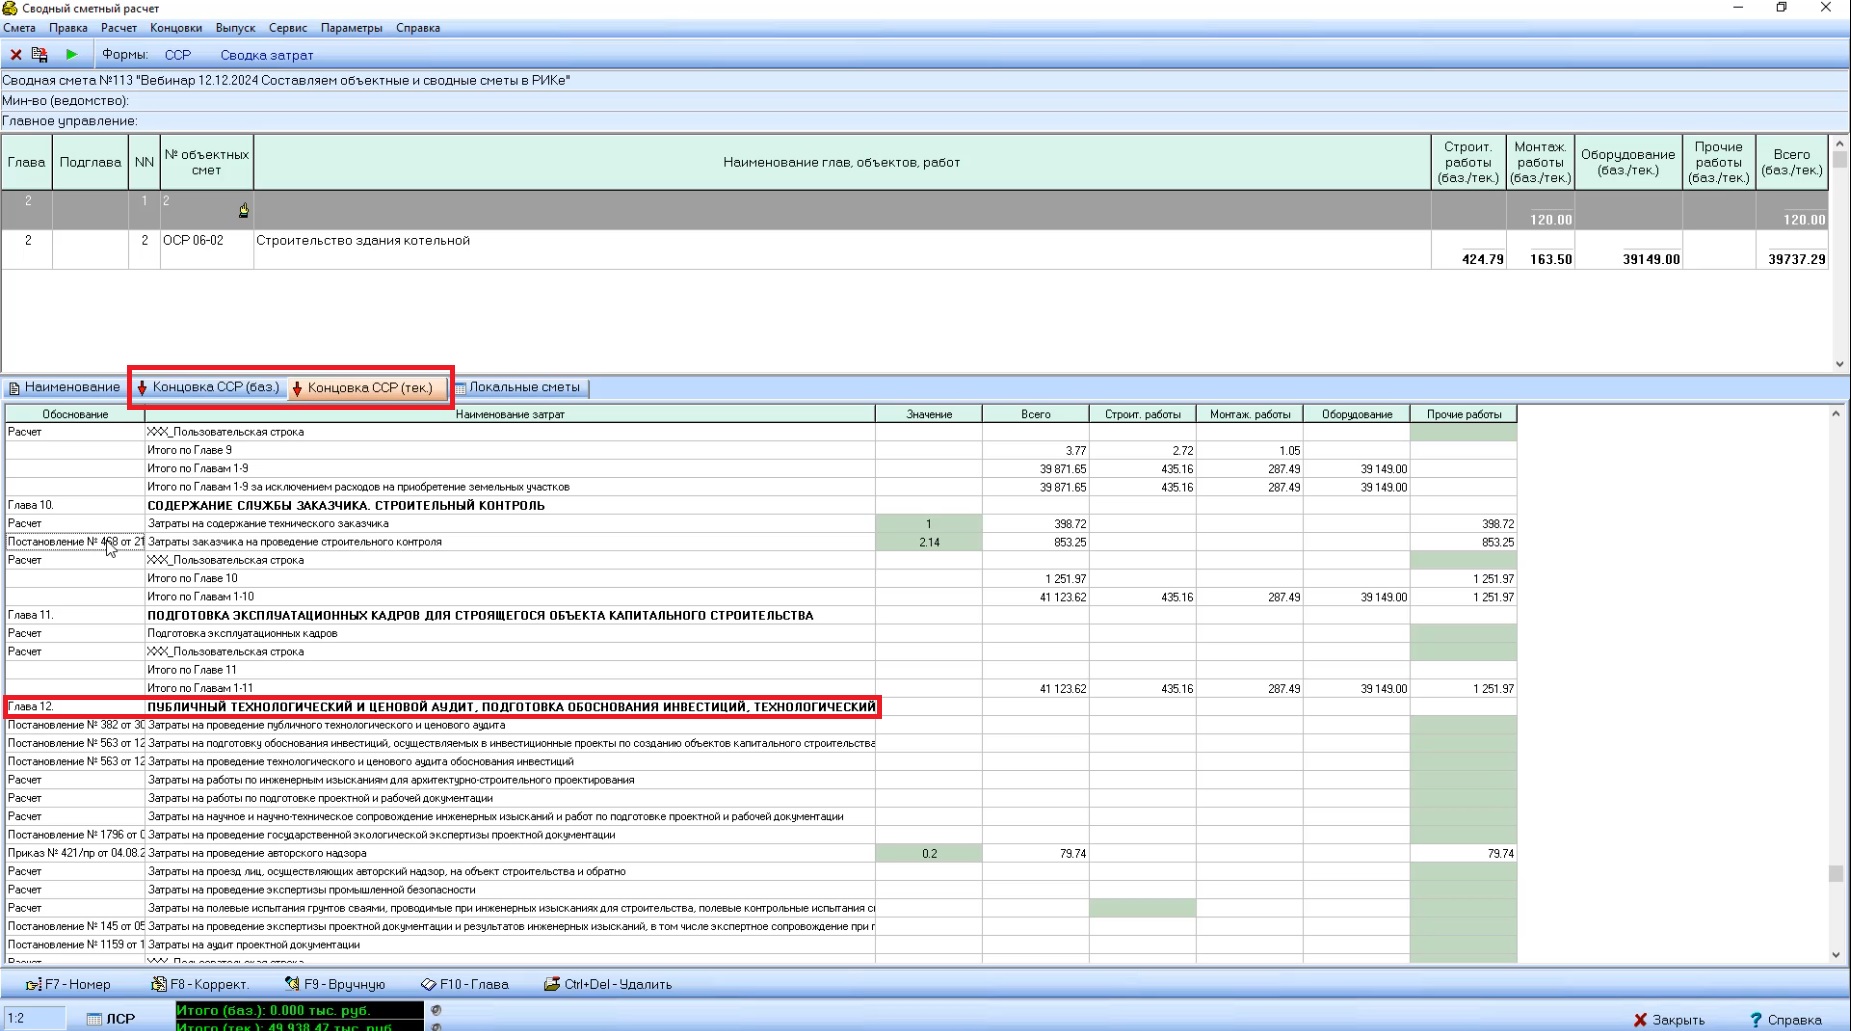Image resolution: width=1851 pixels, height=1031 pixels.
Task: Click the F9 – Вручную icon
Action: 291,985
